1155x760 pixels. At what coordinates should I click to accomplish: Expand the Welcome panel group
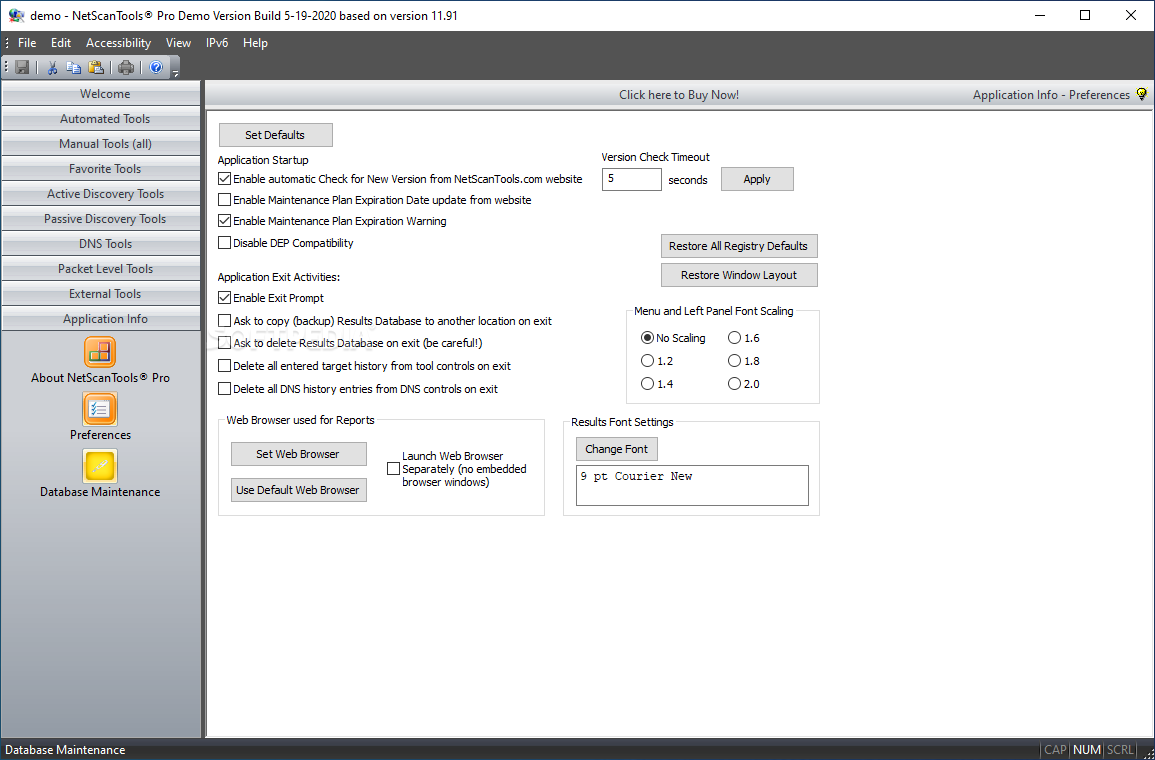[x=101, y=94]
